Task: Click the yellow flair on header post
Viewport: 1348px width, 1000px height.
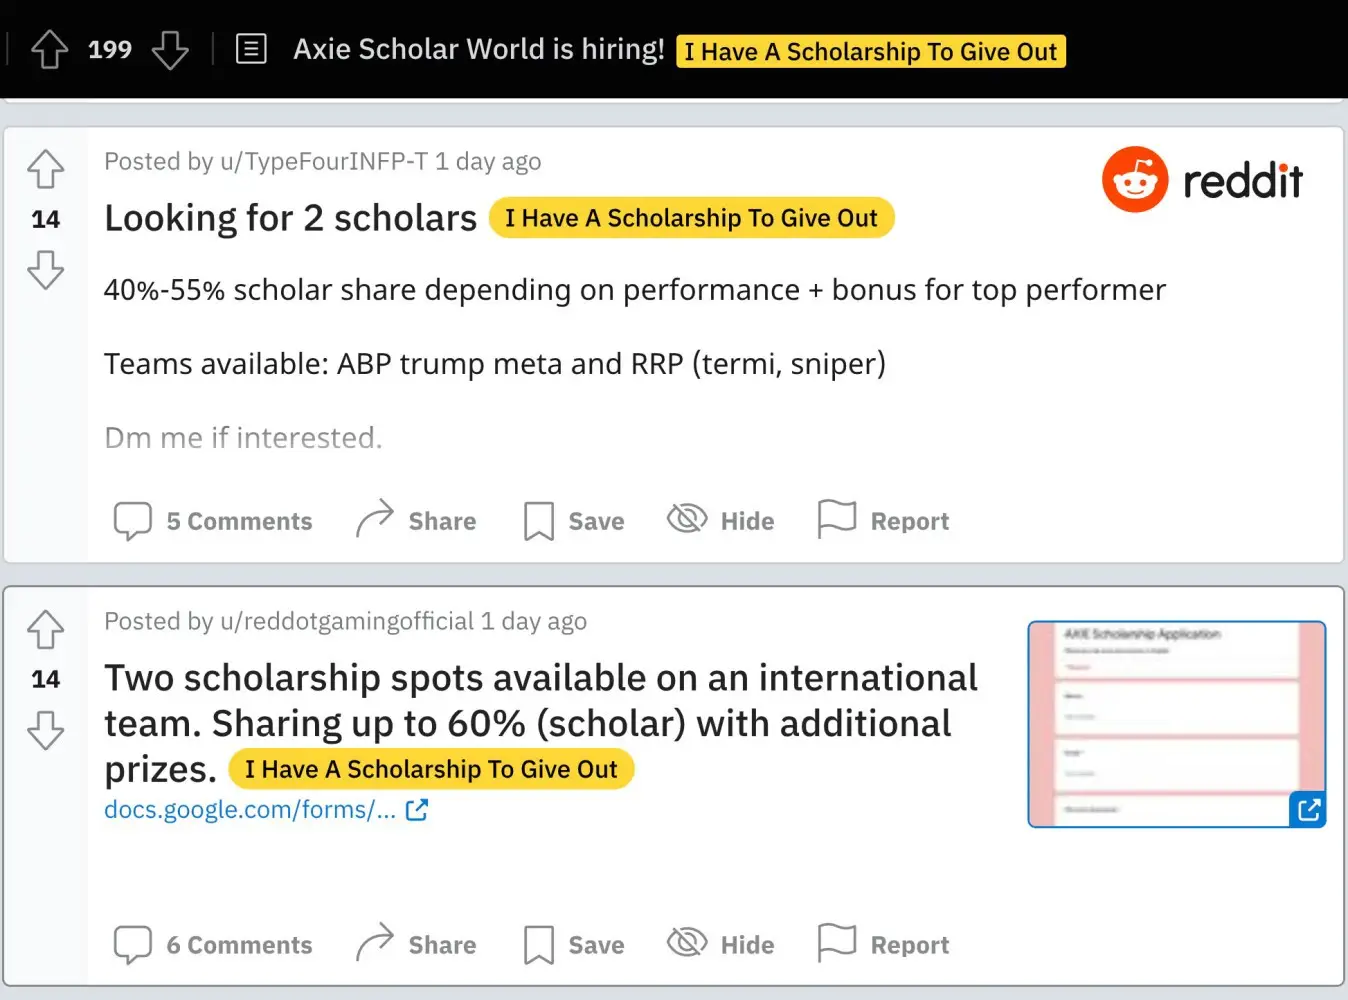Action: [x=870, y=52]
